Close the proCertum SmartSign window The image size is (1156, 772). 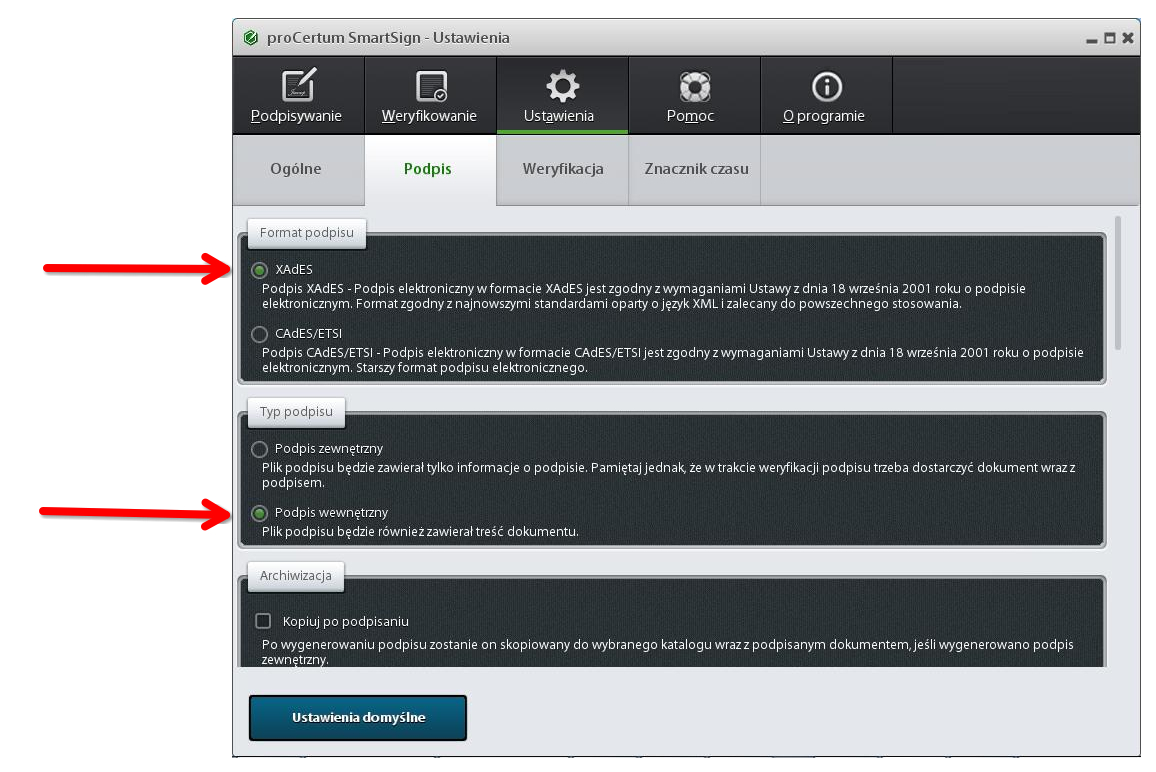[x=1128, y=38]
